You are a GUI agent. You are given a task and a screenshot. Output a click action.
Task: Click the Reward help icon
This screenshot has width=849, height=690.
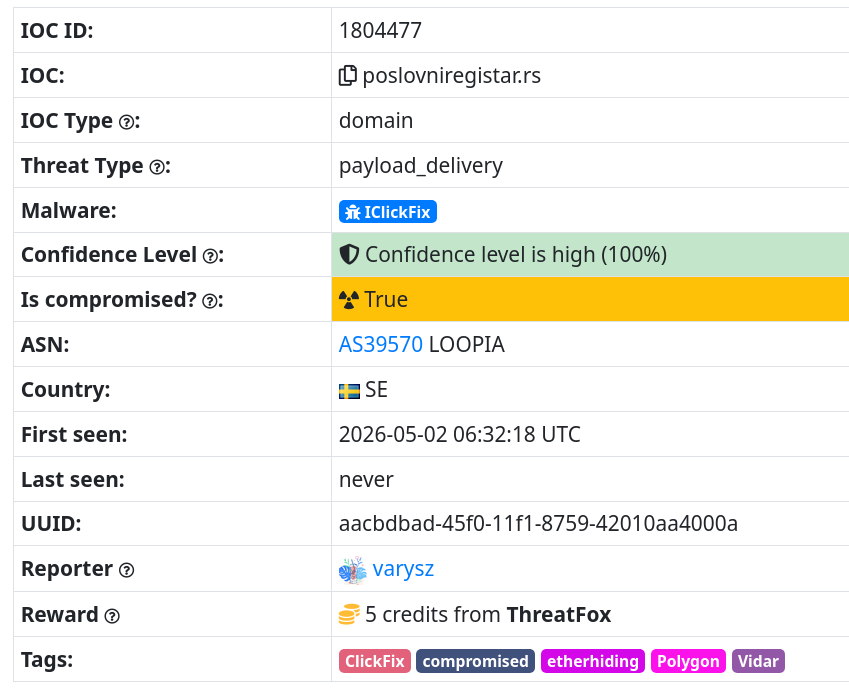[112, 616]
